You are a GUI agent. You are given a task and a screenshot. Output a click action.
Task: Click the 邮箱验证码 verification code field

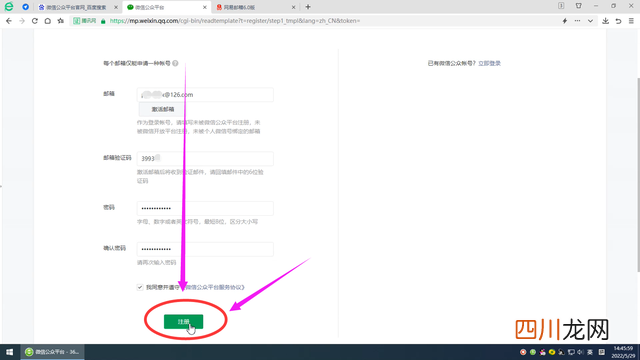[x=205, y=158]
